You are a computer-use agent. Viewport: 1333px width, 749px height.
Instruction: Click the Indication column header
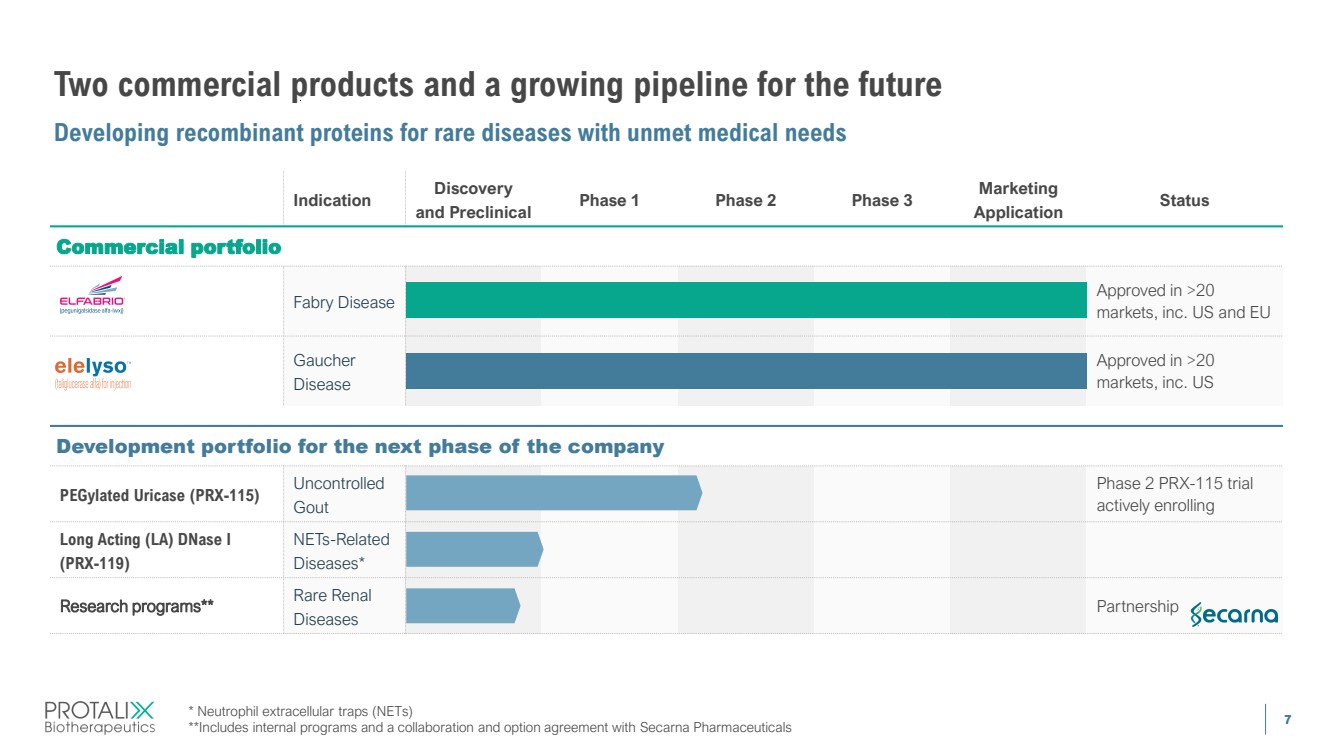tap(332, 200)
